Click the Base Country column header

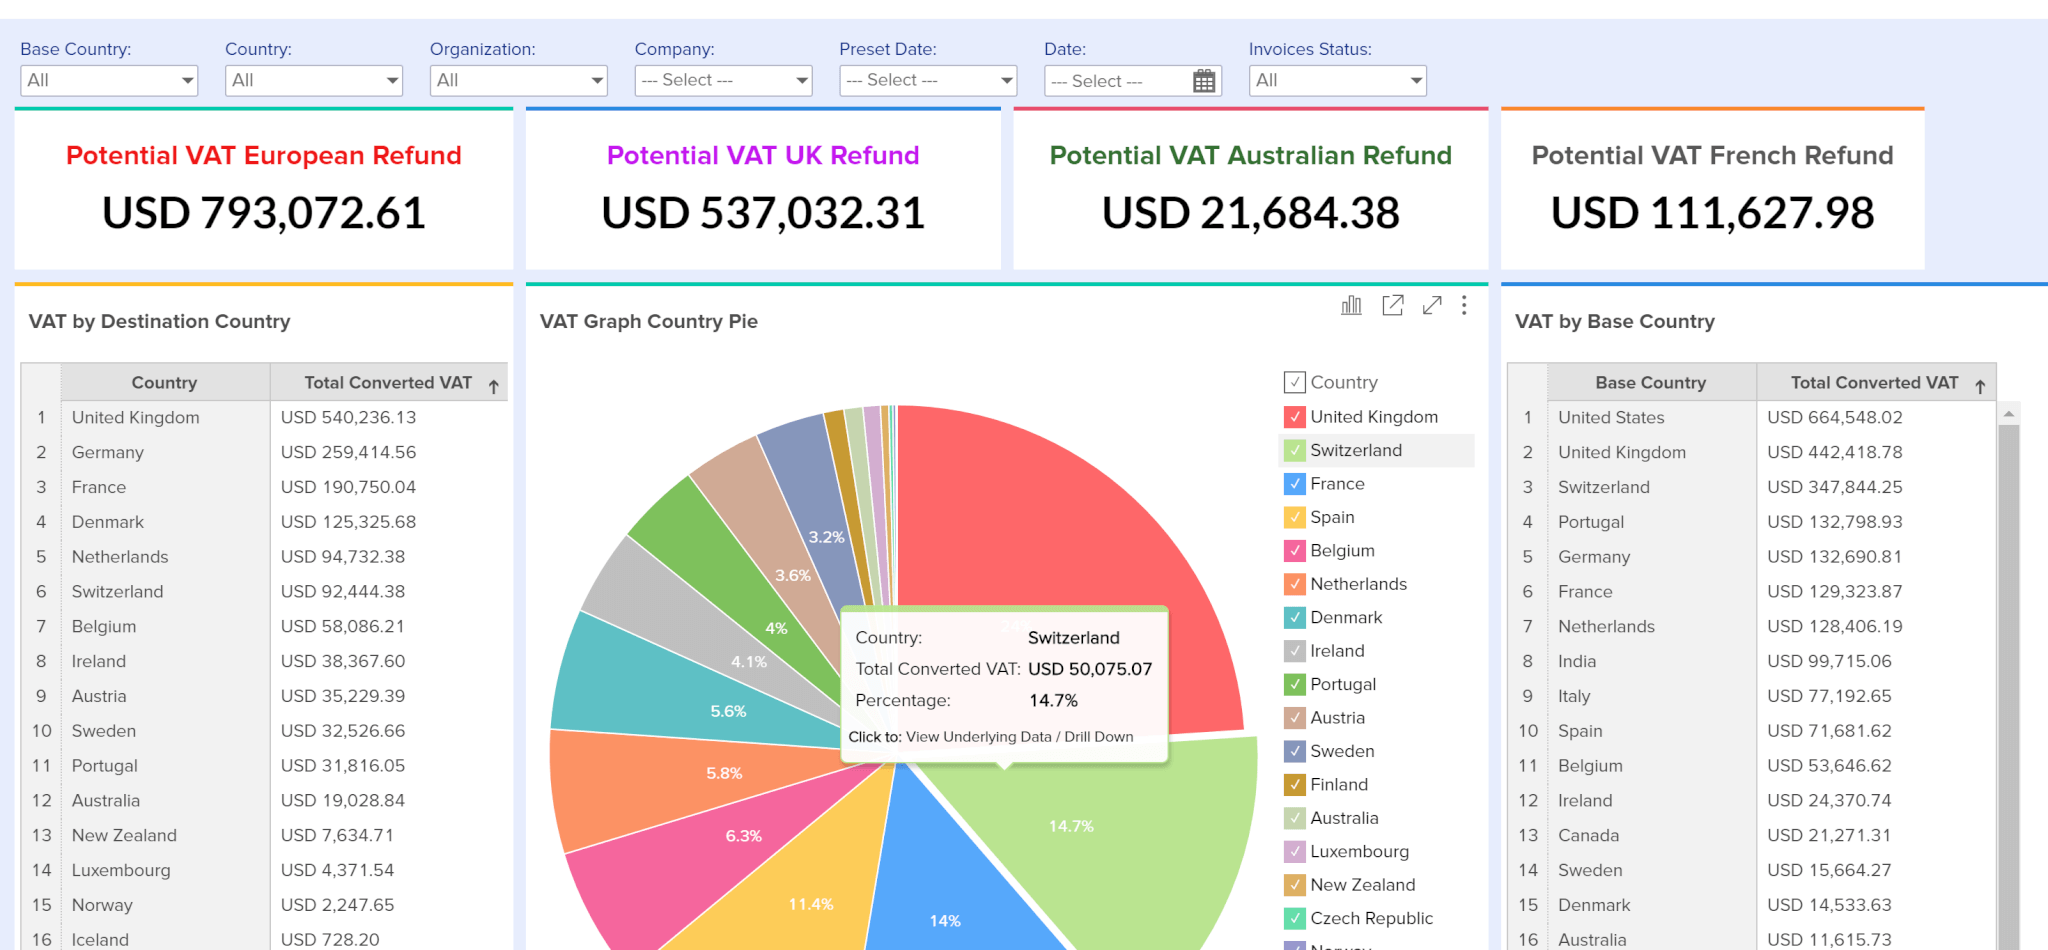pos(1651,382)
